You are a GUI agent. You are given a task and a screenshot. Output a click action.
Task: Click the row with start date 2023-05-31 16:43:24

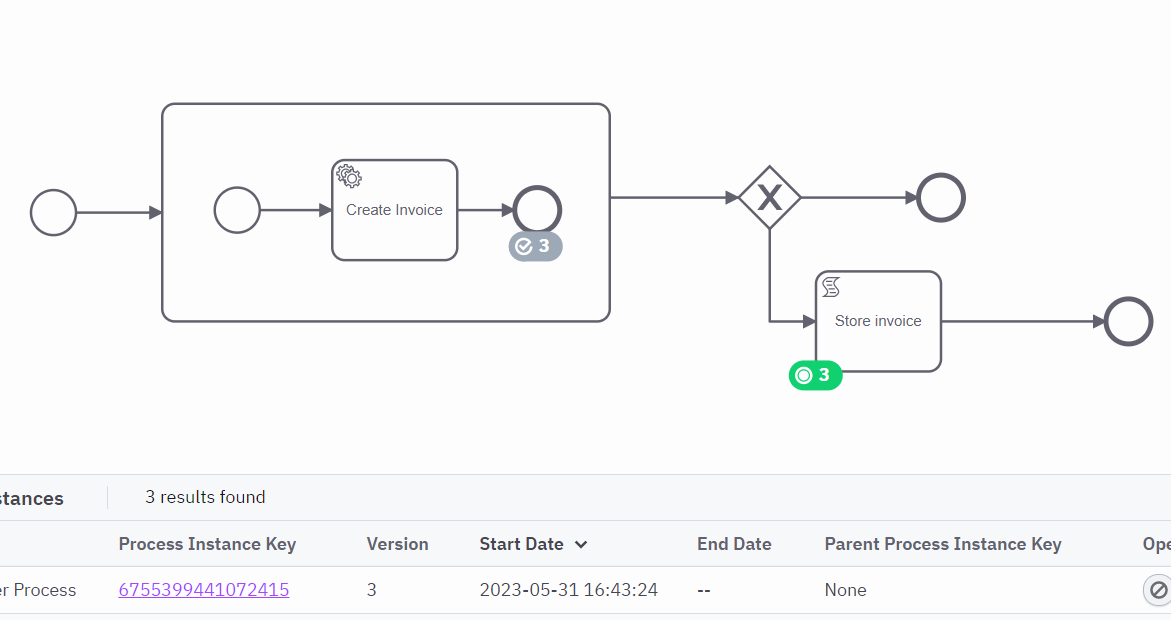[x=586, y=590]
